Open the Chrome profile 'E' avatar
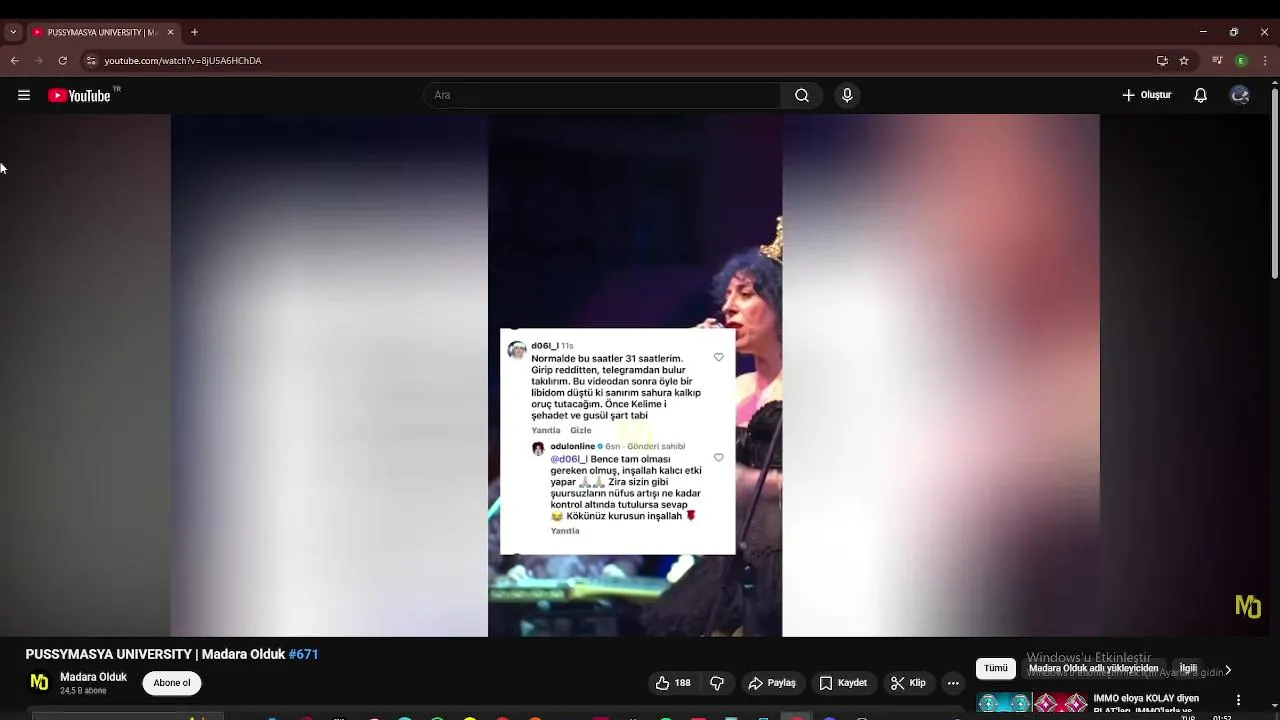1280x720 pixels. tap(1241, 61)
